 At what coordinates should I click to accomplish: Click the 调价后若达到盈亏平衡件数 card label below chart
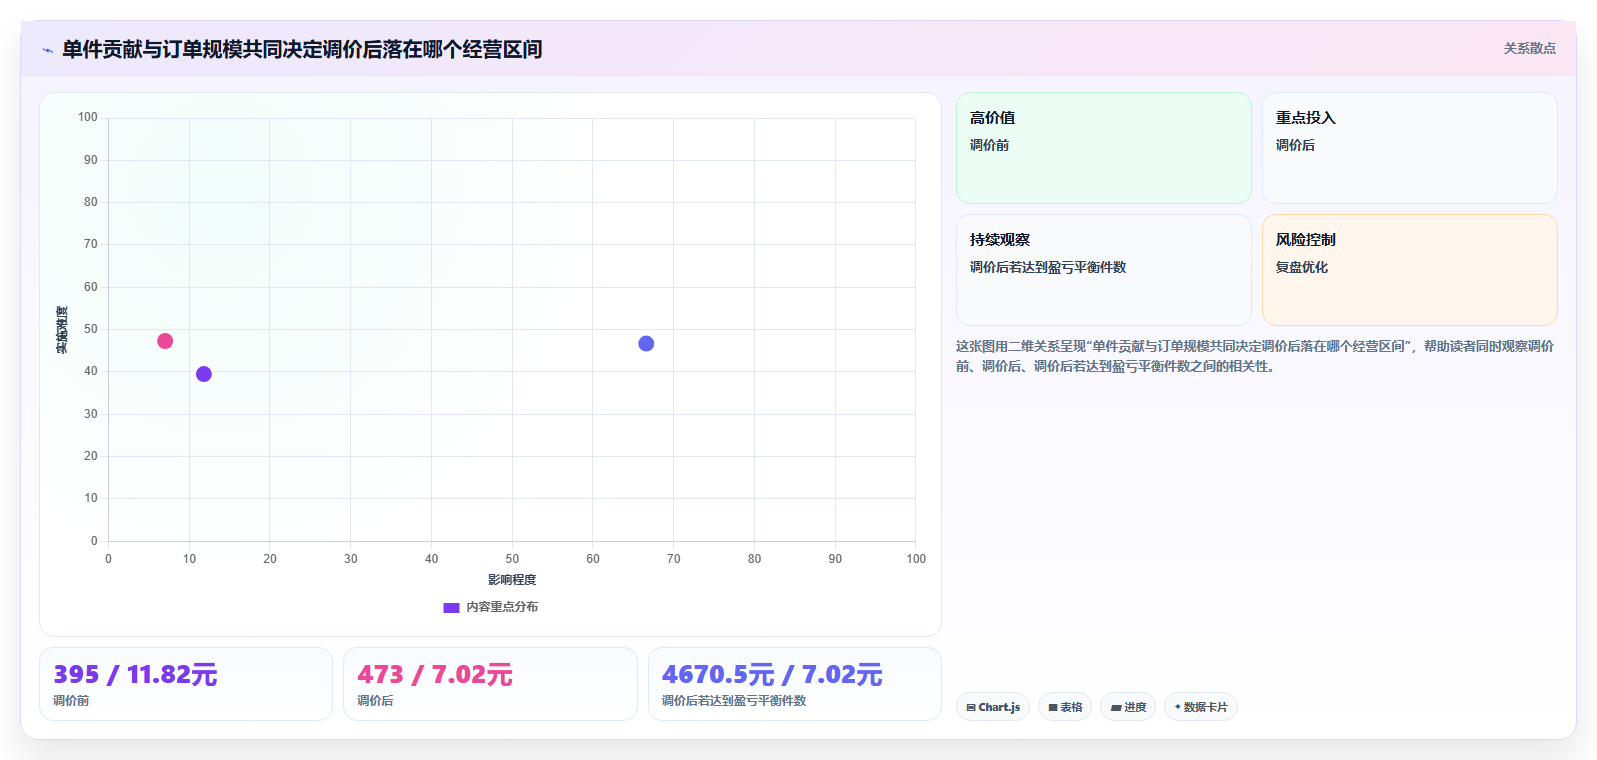click(x=734, y=701)
